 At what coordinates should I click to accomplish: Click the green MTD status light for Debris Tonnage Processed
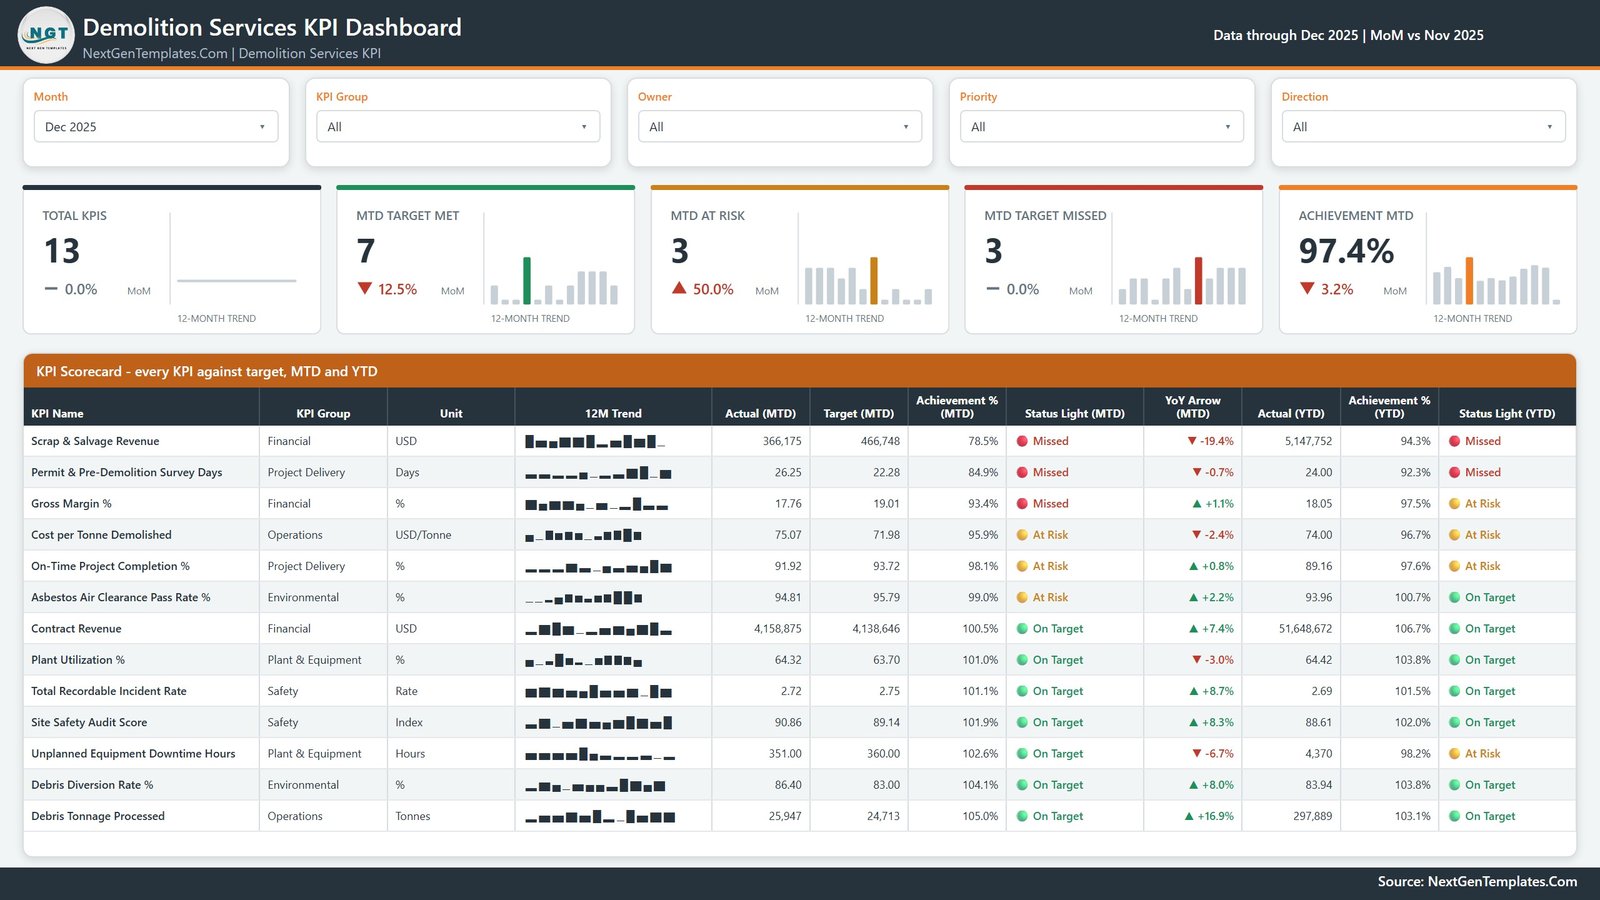coord(1023,816)
